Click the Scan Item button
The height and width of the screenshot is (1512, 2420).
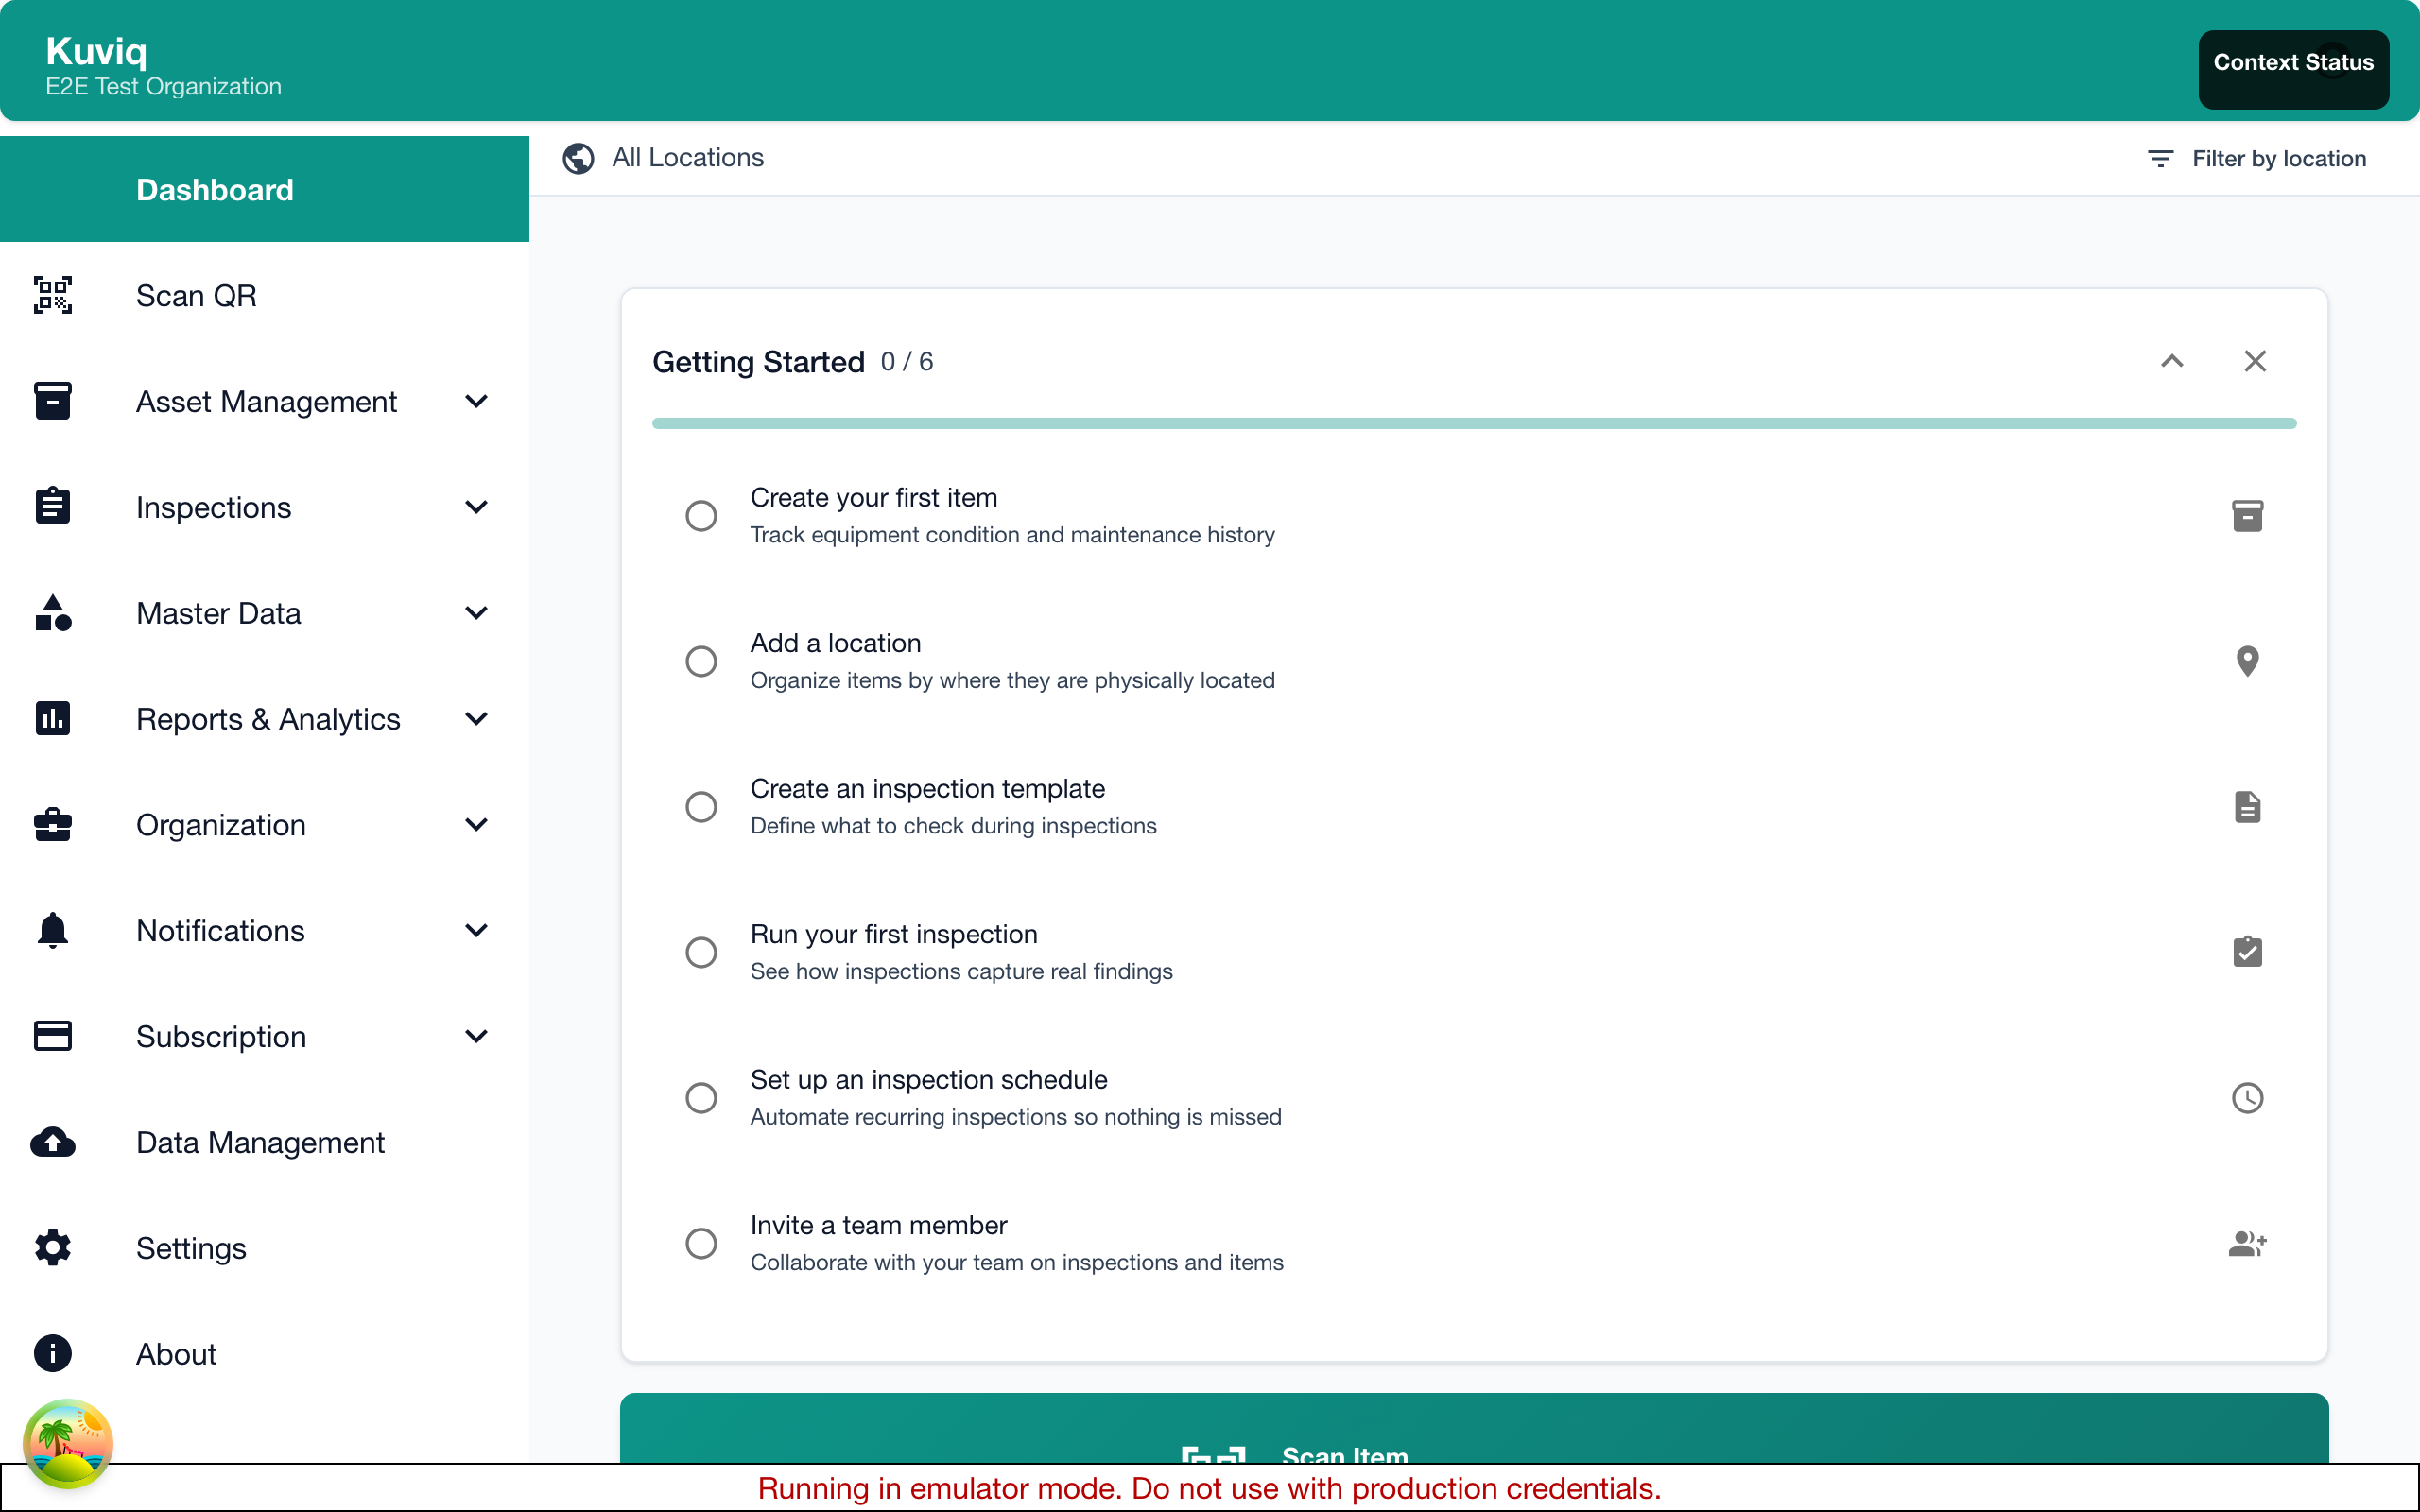click(1474, 1430)
